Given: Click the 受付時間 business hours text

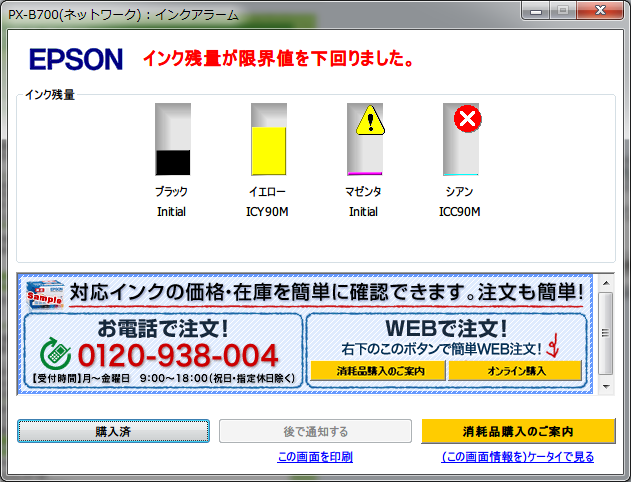Looking at the screenshot, I should click(163, 378).
